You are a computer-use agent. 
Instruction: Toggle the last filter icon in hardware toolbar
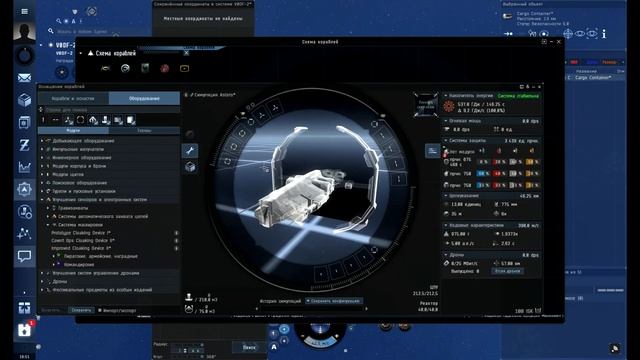pyautogui.click(x=131, y=120)
